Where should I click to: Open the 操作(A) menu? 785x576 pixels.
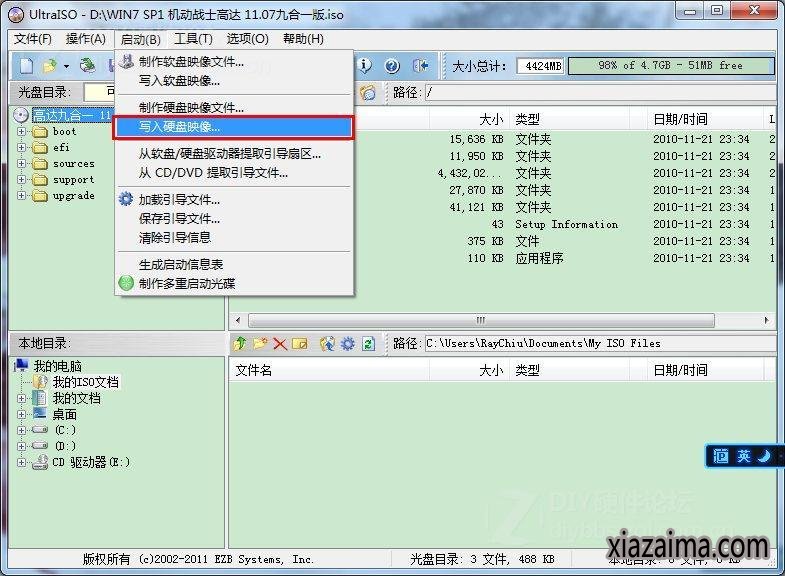pos(86,39)
